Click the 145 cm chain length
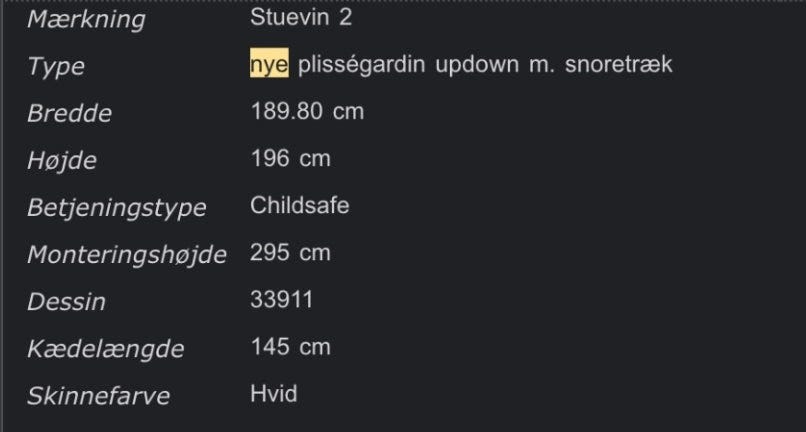This screenshot has width=806, height=432. [x=290, y=347]
